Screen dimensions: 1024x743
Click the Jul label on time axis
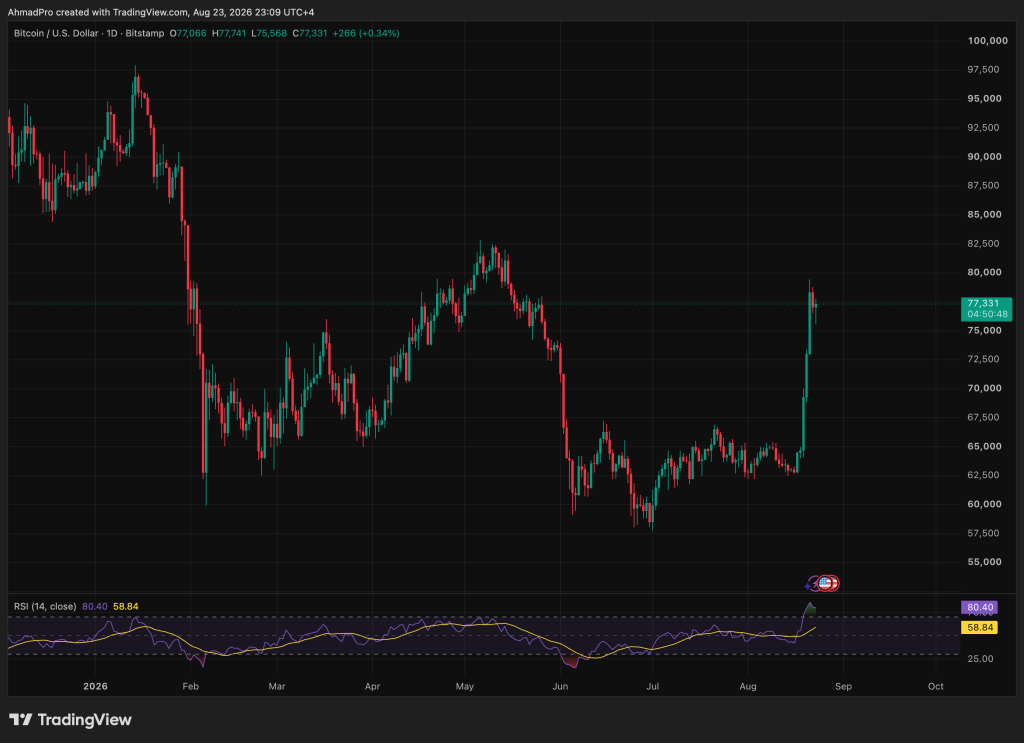(x=652, y=686)
